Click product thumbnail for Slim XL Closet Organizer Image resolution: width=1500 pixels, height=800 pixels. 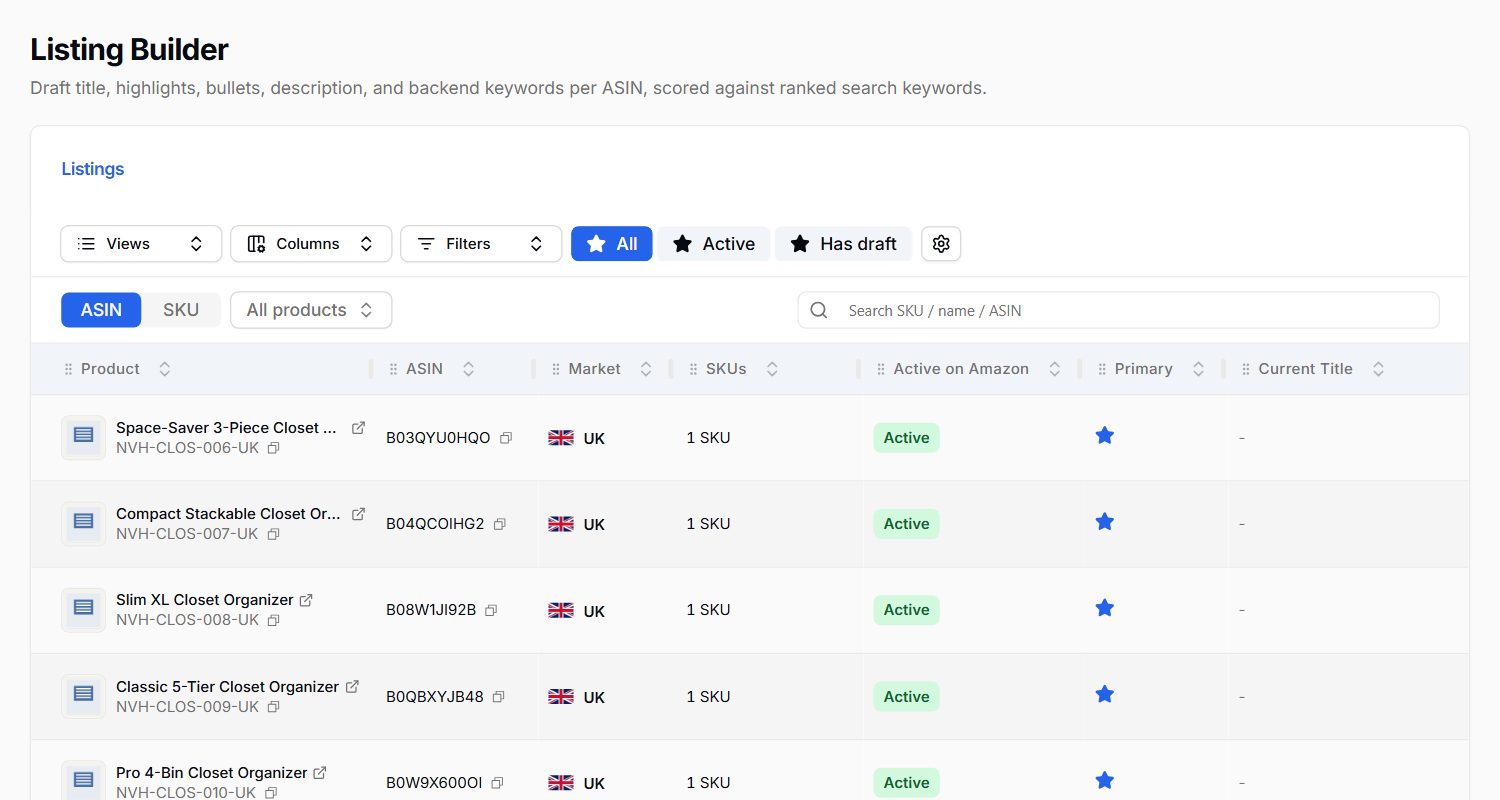point(84,610)
